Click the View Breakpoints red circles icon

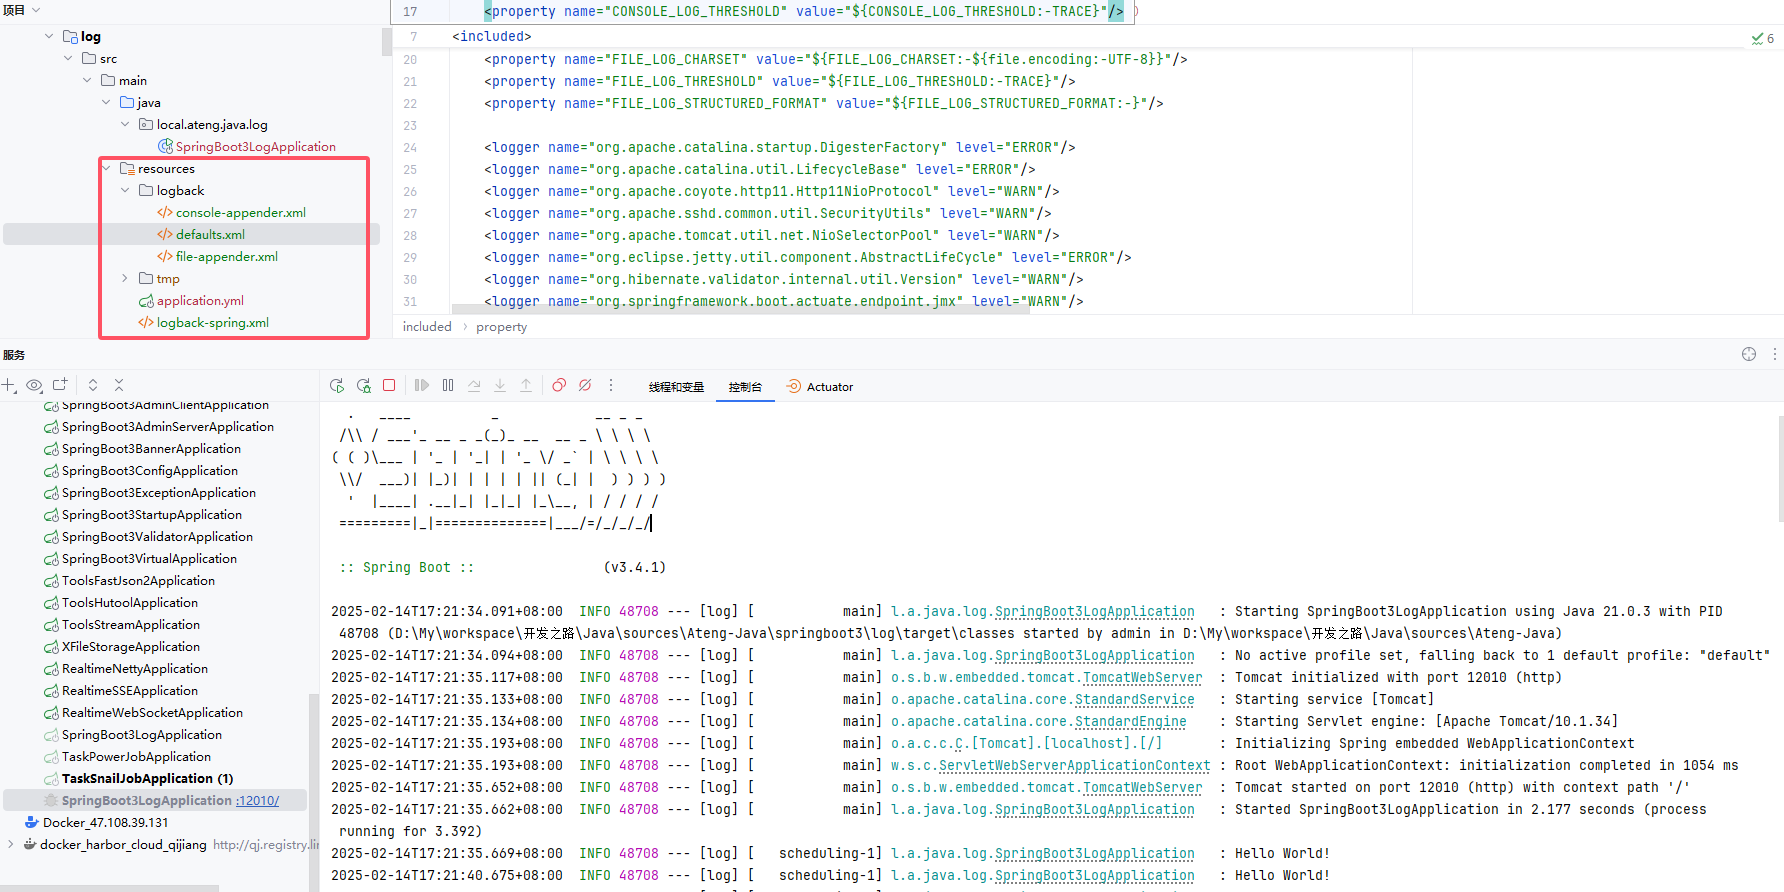559,386
